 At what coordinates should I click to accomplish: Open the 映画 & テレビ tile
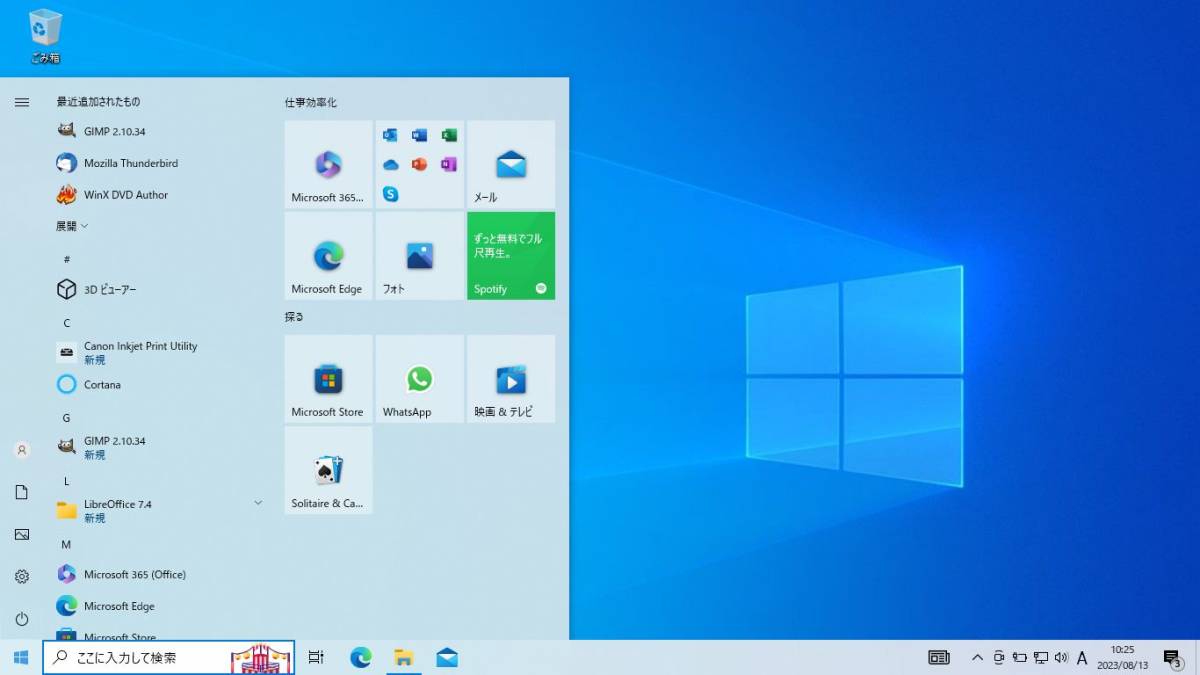pyautogui.click(x=511, y=379)
